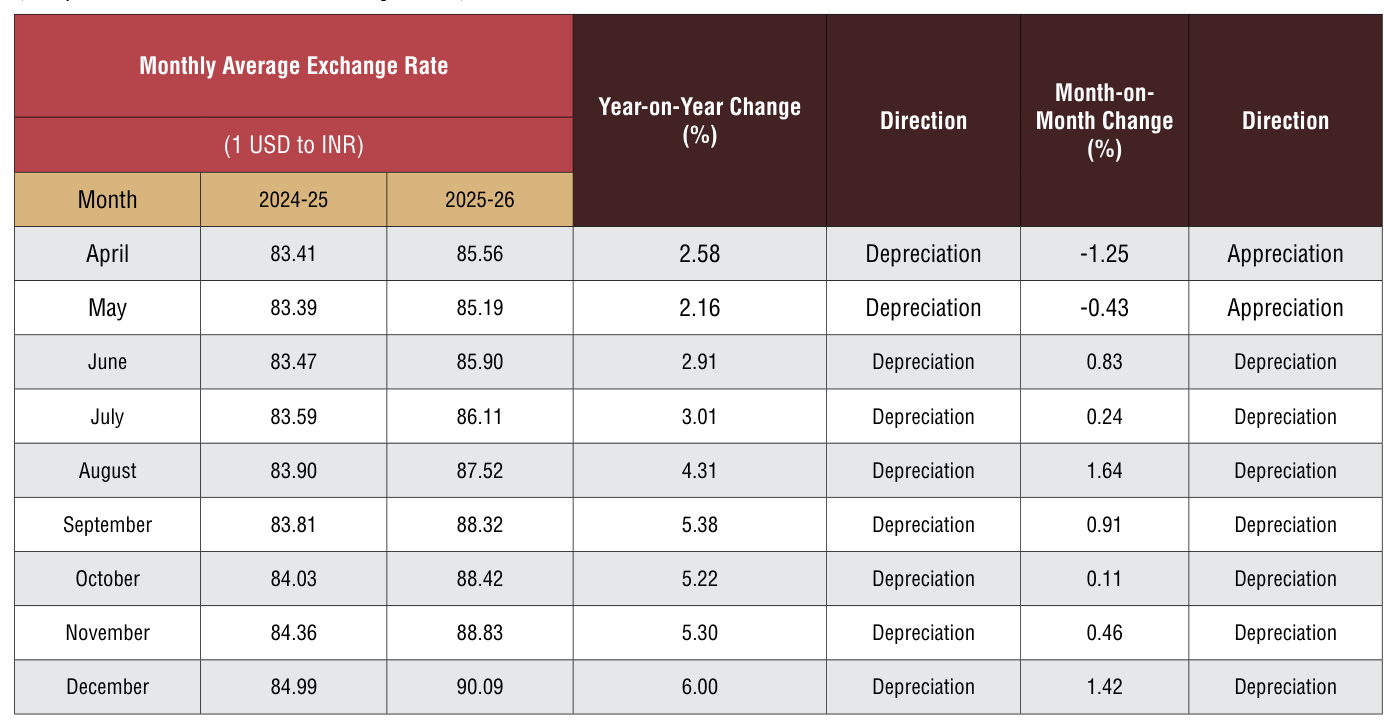Click the 2025-26 column header
Viewport: 1397px width, 728px height.
[480, 199]
